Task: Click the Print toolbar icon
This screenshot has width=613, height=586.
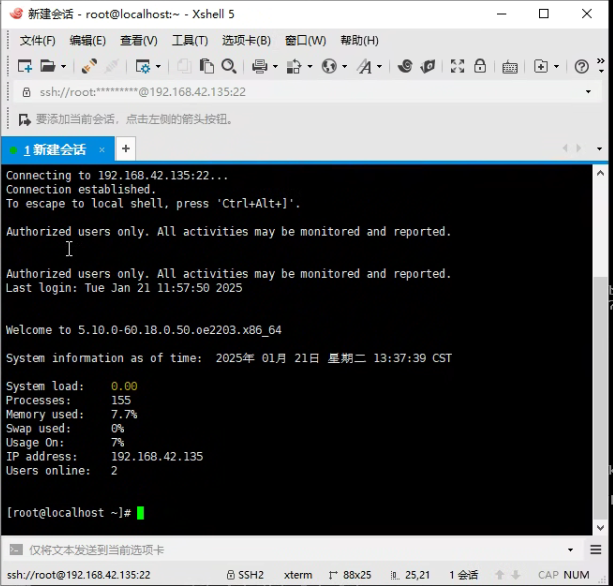Action: point(260,66)
